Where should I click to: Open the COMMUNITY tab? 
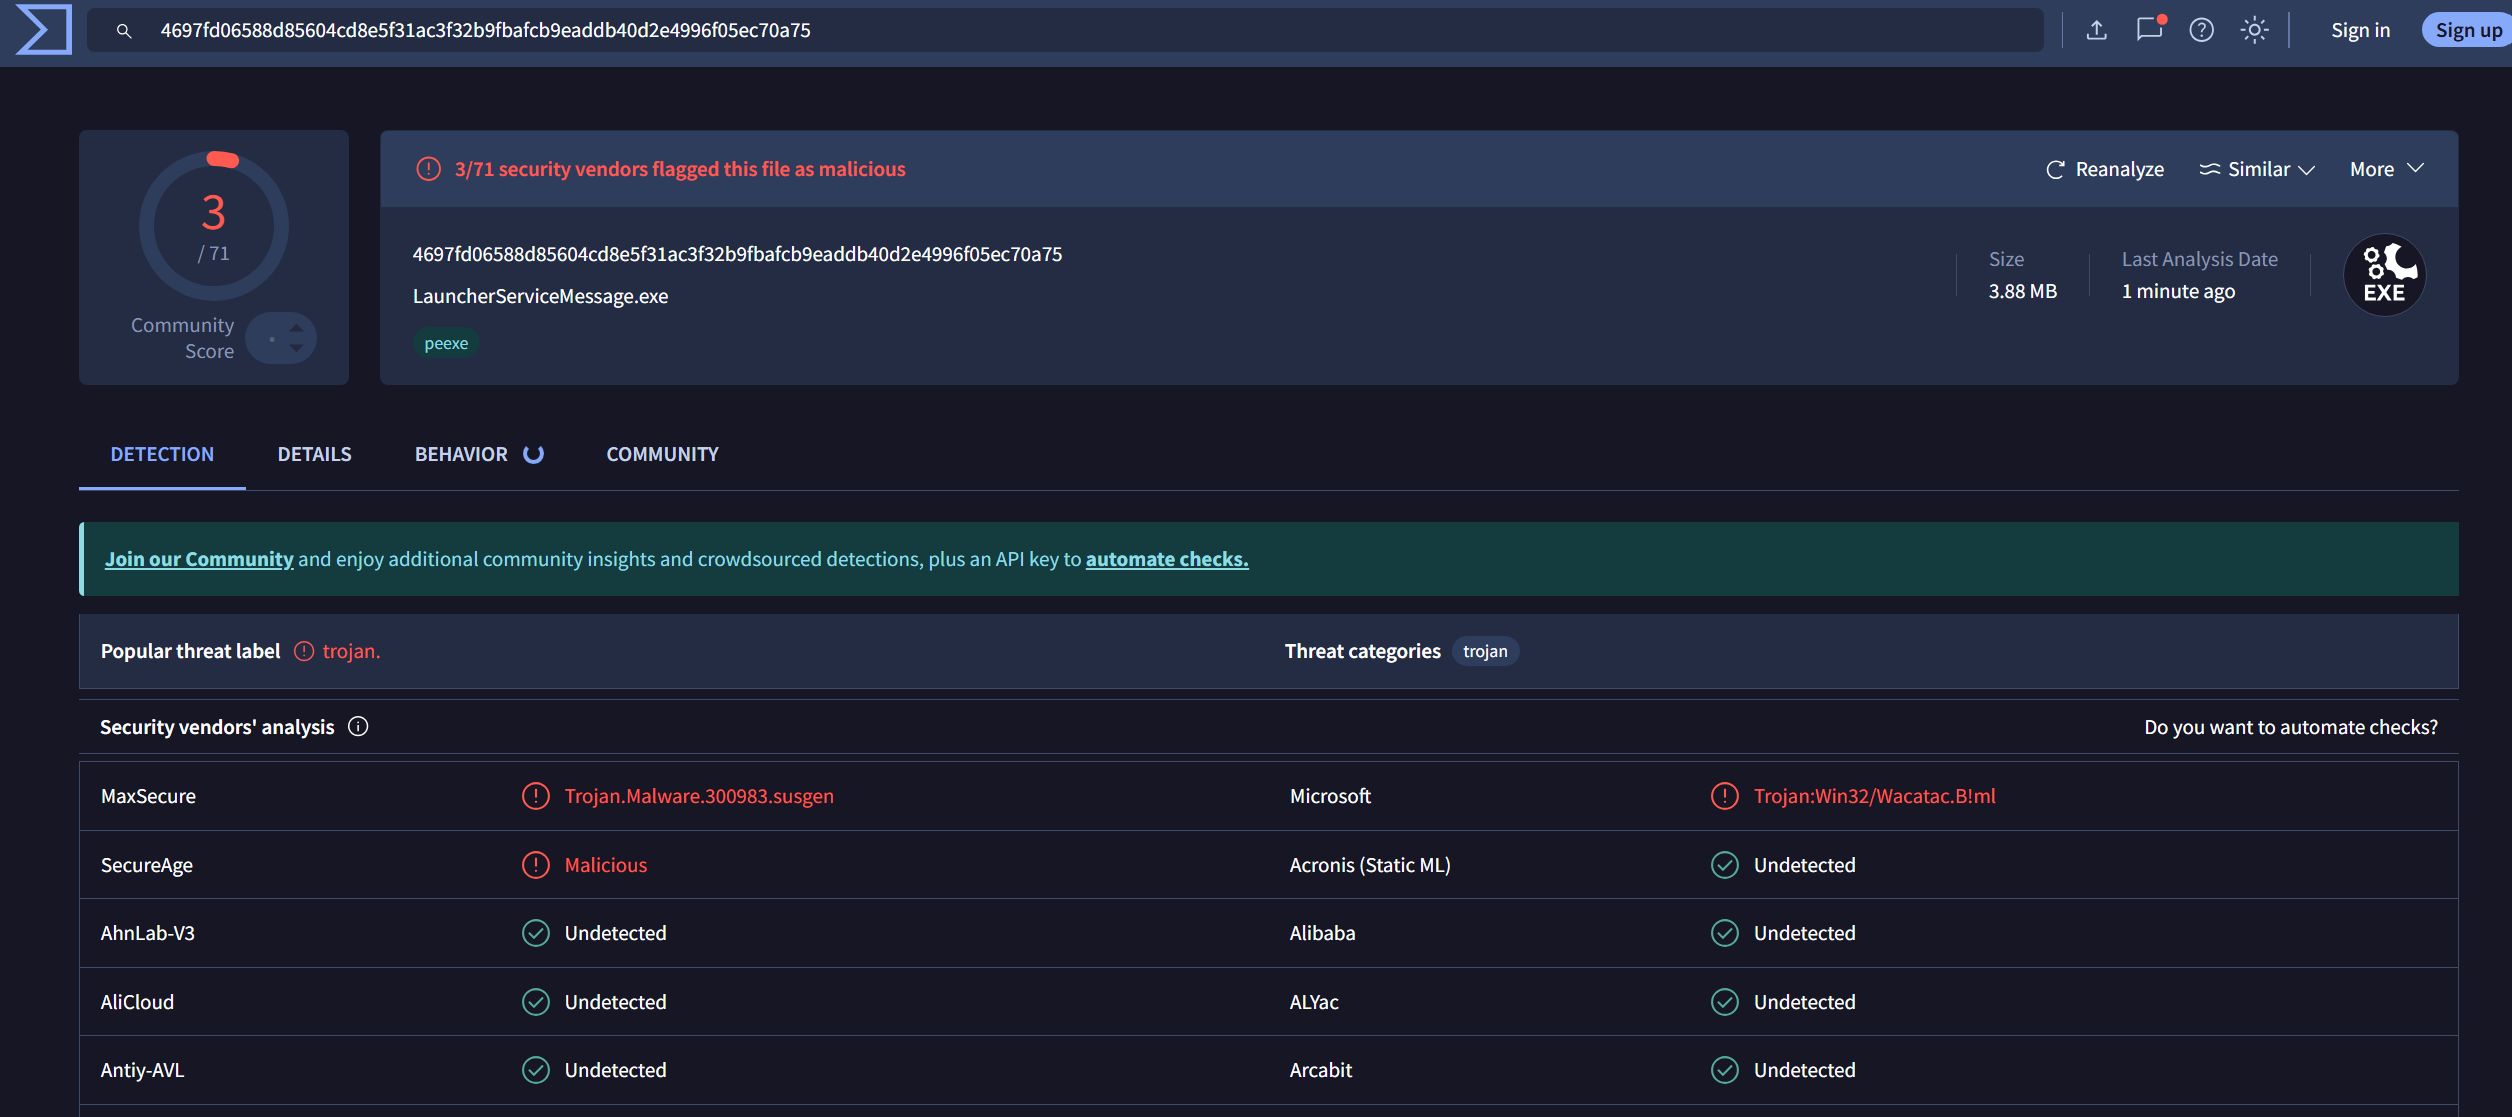point(662,454)
